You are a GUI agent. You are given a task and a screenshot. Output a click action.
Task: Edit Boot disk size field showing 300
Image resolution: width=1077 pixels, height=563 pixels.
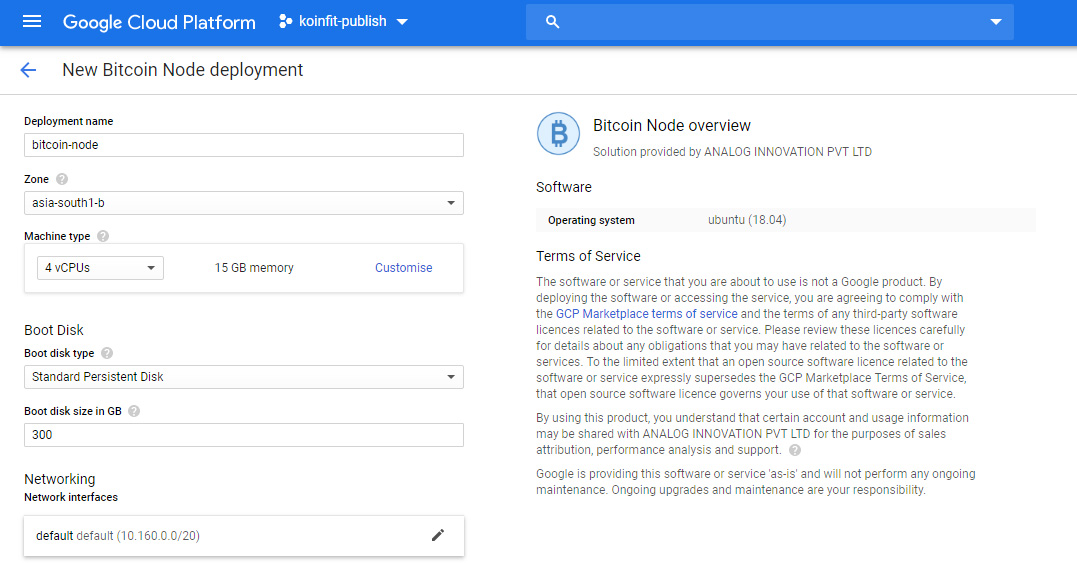[244, 435]
